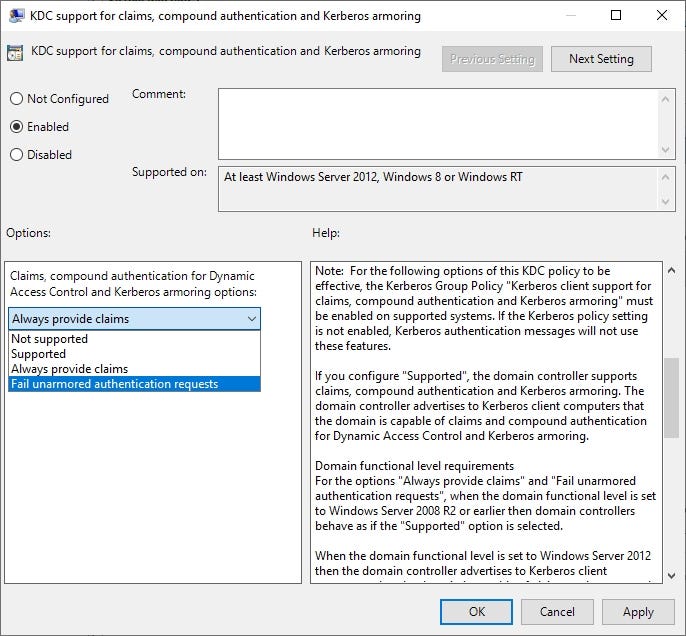
Task: Click inside the Comment text field
Action: click(x=438, y=123)
